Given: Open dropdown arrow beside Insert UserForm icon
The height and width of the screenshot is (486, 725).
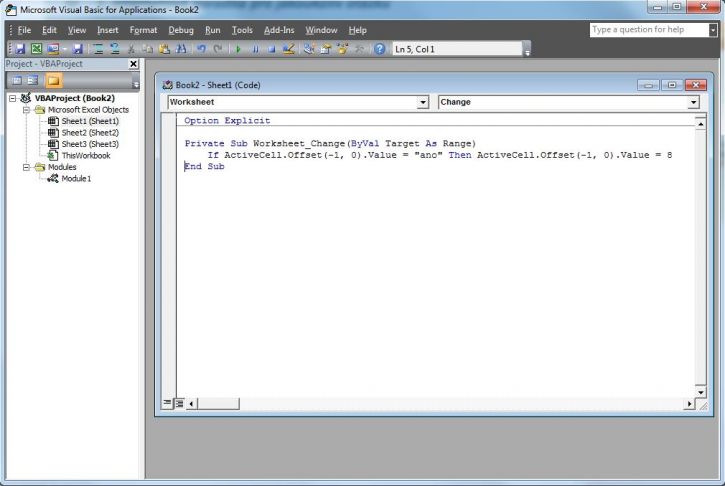Looking at the screenshot, I should pos(64,49).
